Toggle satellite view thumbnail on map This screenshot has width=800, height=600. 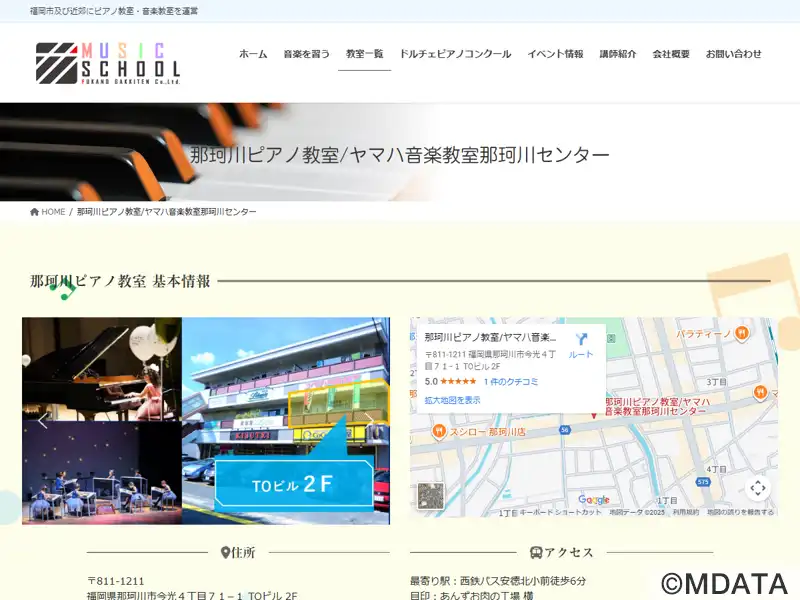(x=431, y=496)
